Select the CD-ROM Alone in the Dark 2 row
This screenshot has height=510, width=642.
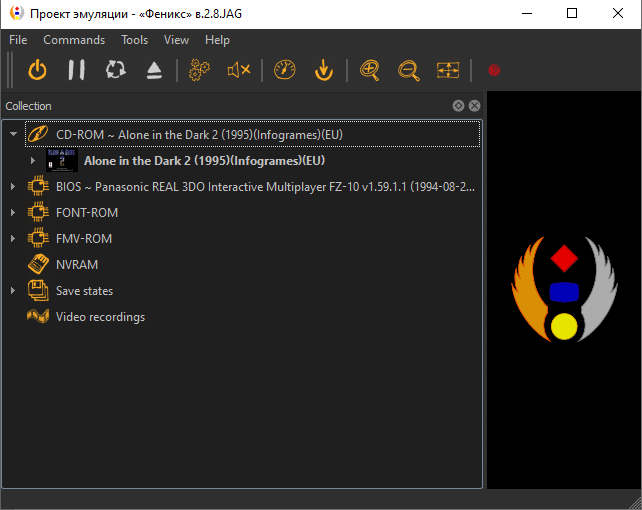tap(253, 134)
